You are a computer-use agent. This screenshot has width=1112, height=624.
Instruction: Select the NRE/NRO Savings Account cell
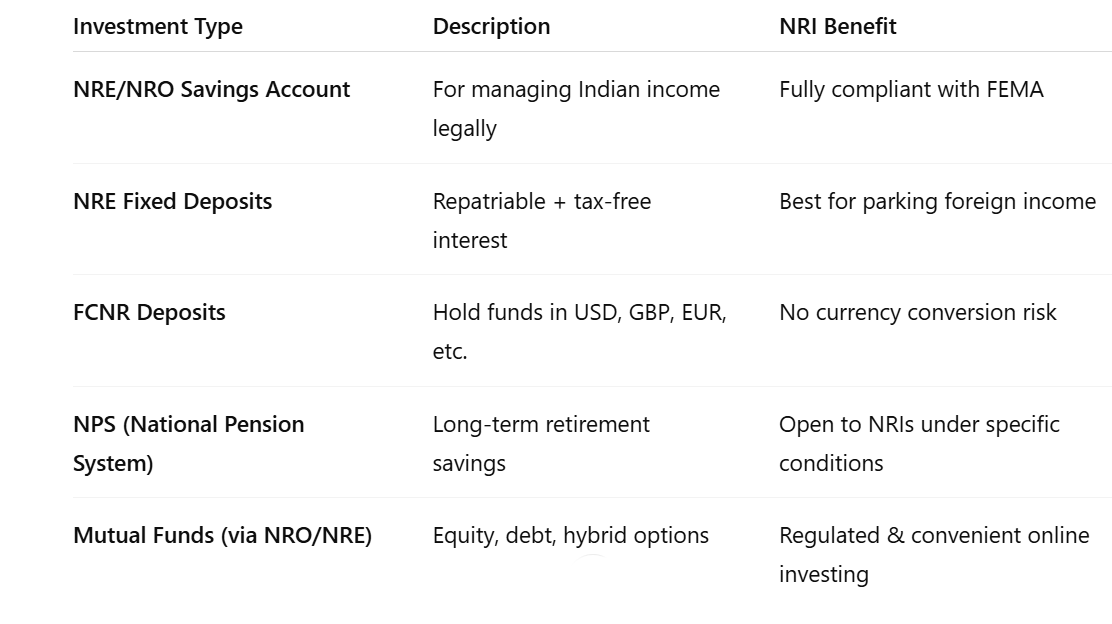211,89
